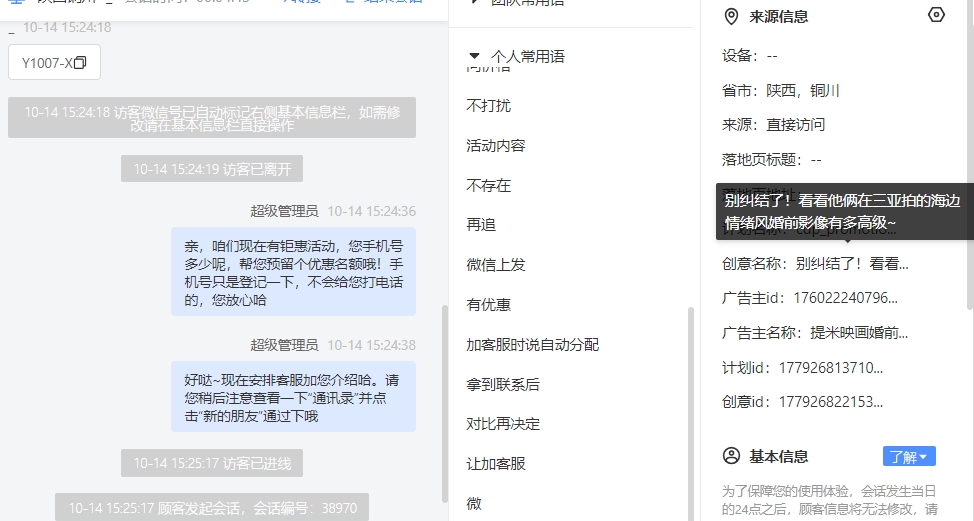Select the quick phrase 再追
This screenshot has height=521, width=974.
[x=481, y=225]
